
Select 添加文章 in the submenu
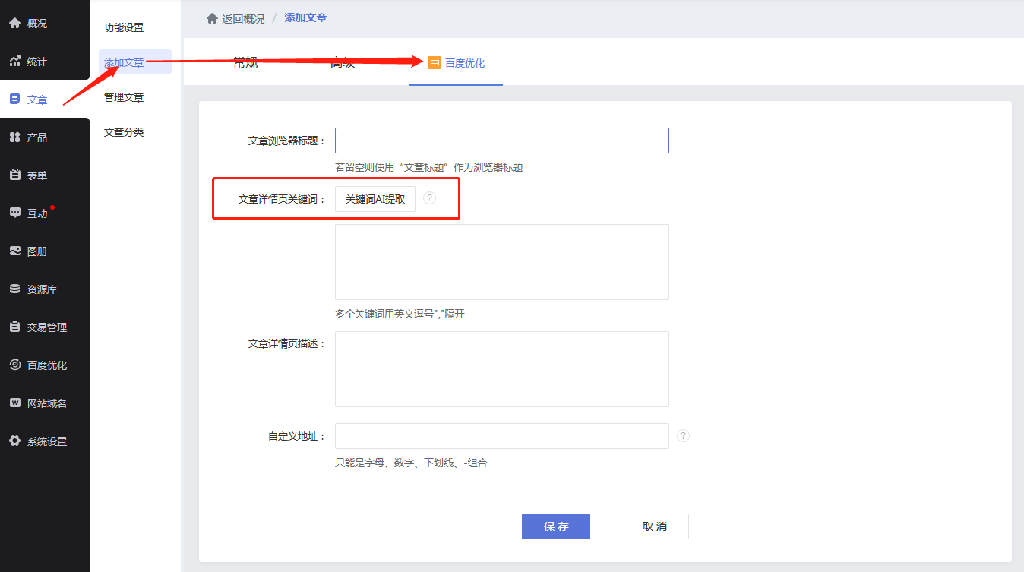(x=135, y=62)
